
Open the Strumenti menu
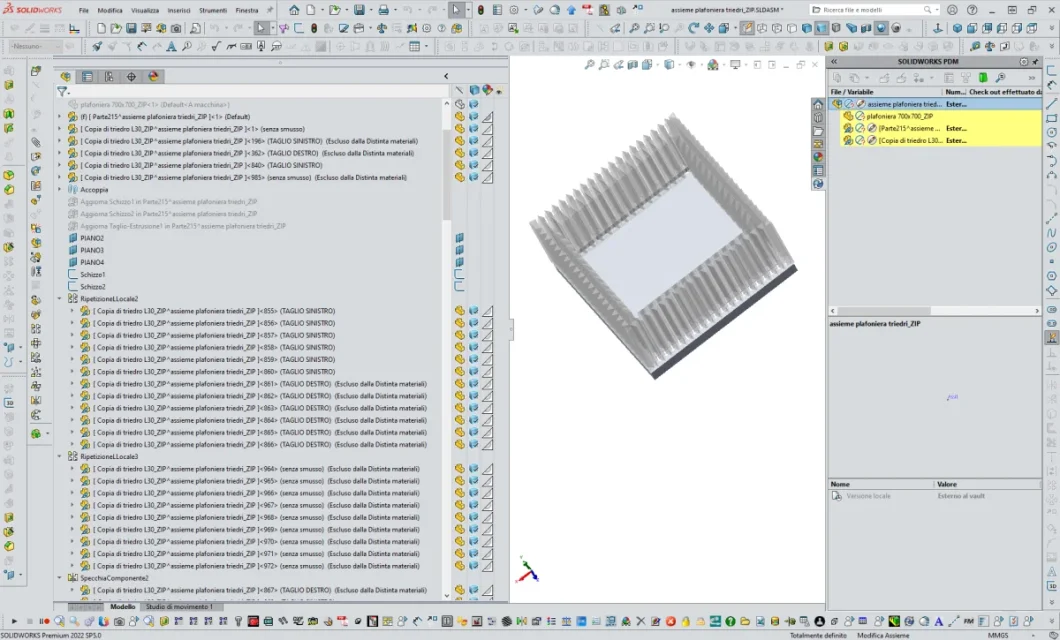pos(212,10)
